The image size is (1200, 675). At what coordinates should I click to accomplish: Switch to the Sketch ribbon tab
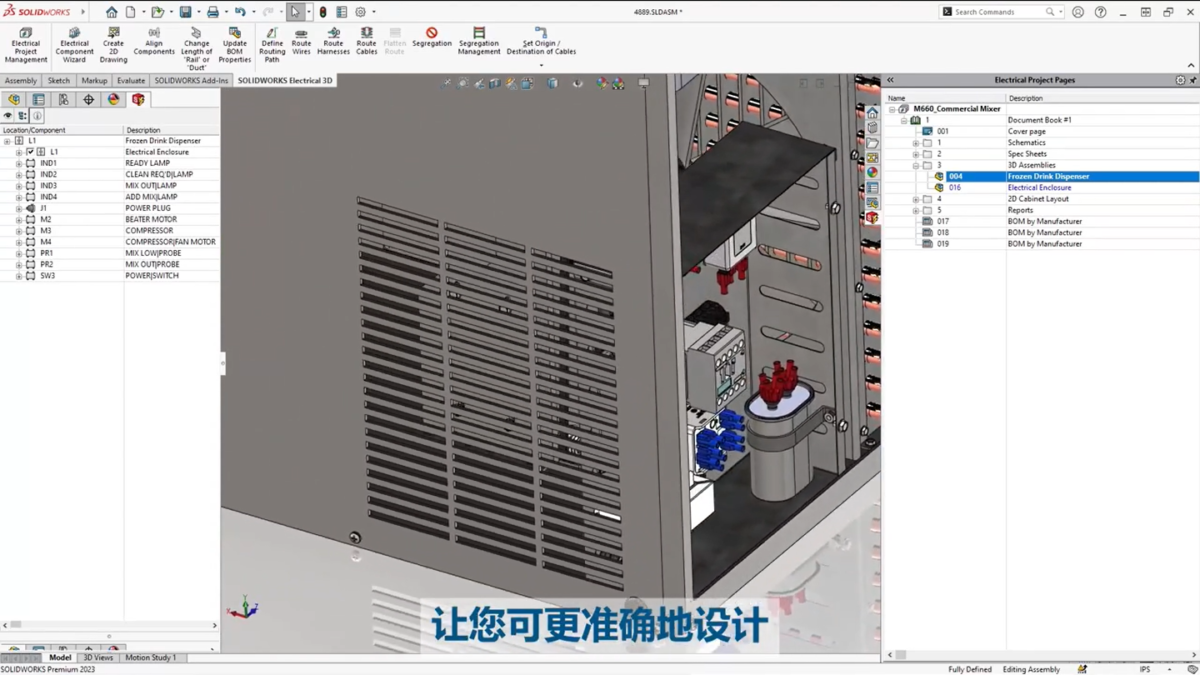point(59,81)
